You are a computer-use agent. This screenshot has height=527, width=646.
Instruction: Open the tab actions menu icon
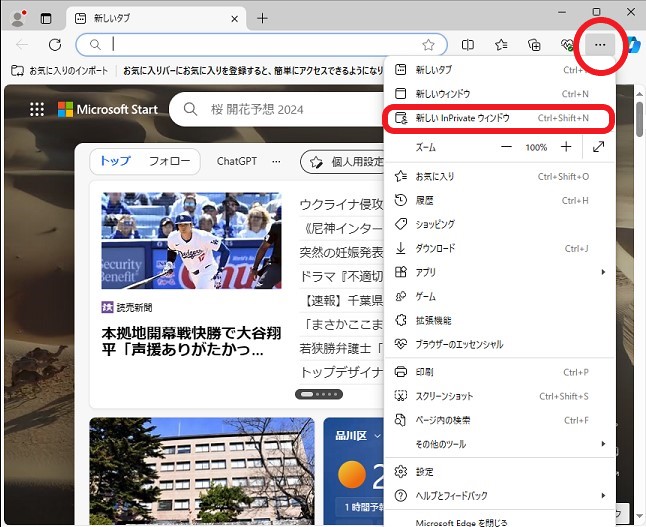(x=46, y=19)
